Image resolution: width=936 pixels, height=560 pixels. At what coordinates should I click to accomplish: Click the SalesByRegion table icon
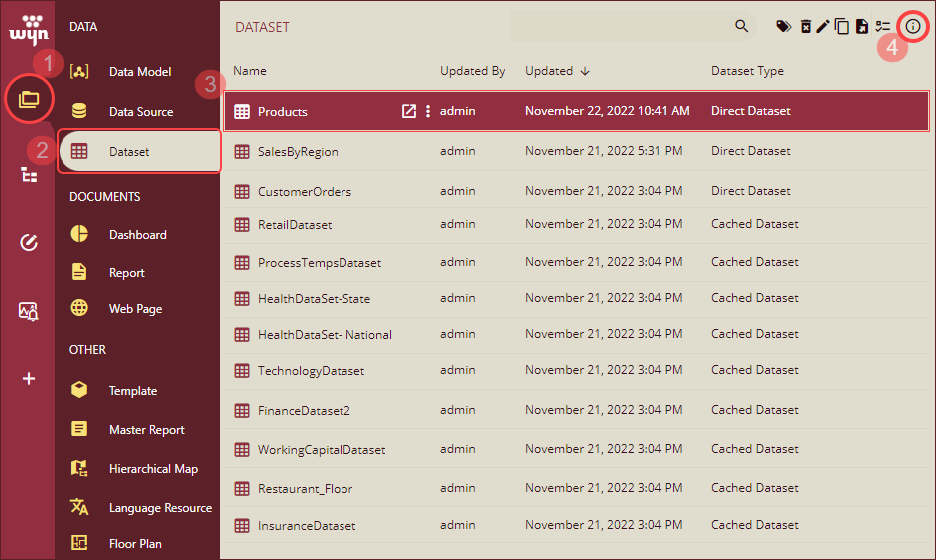242,152
